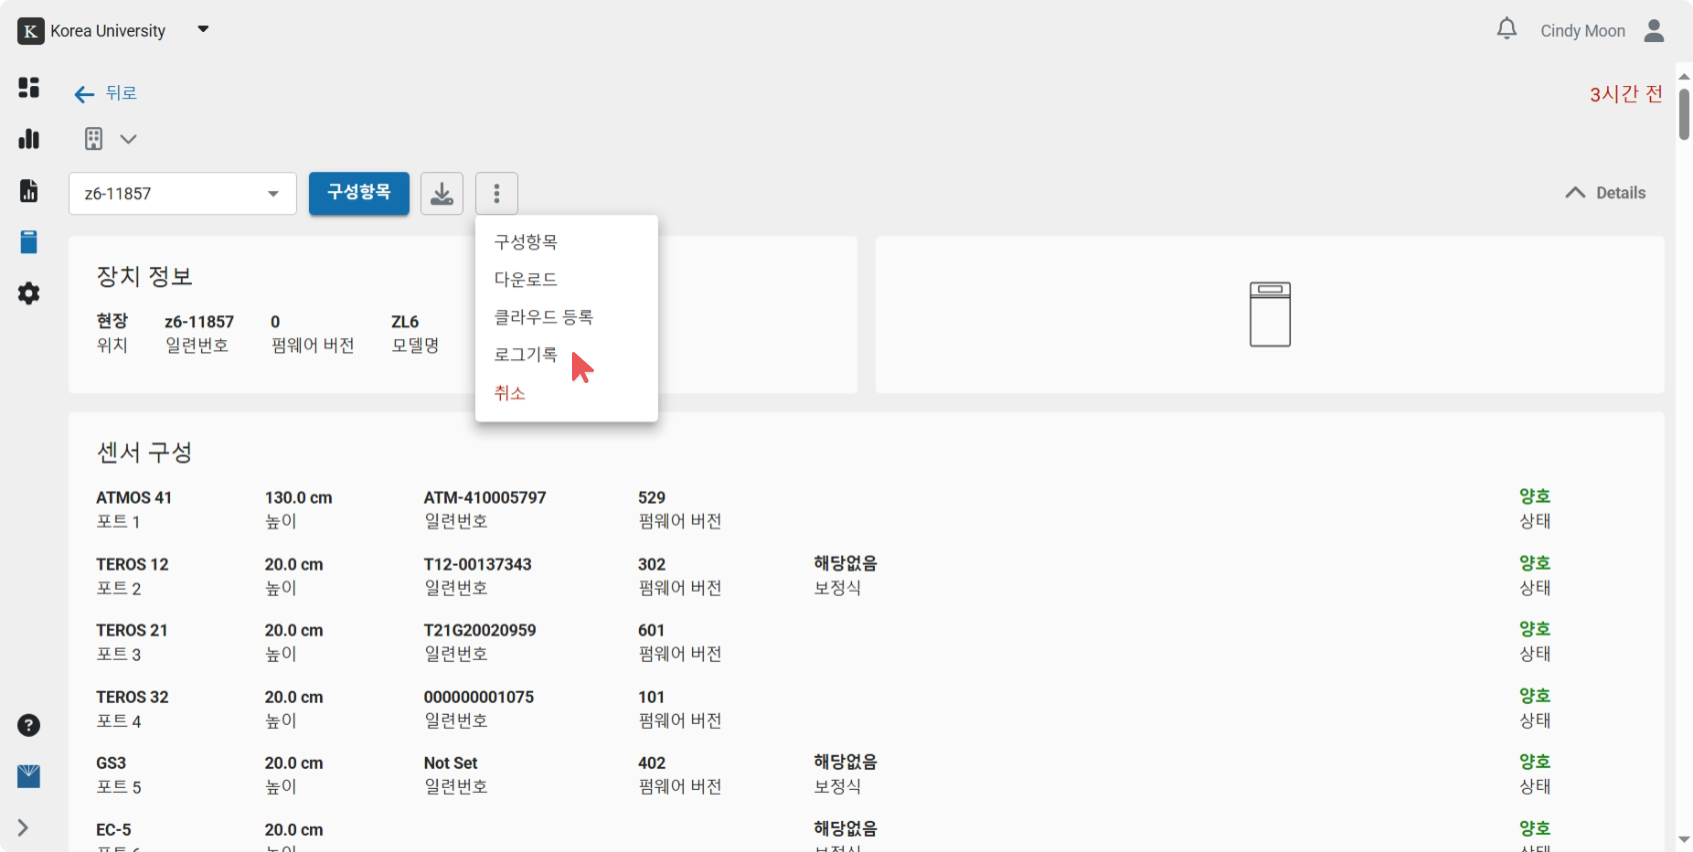Click firmware version 302
Screen dimensions: 1693x852
(x=652, y=564)
